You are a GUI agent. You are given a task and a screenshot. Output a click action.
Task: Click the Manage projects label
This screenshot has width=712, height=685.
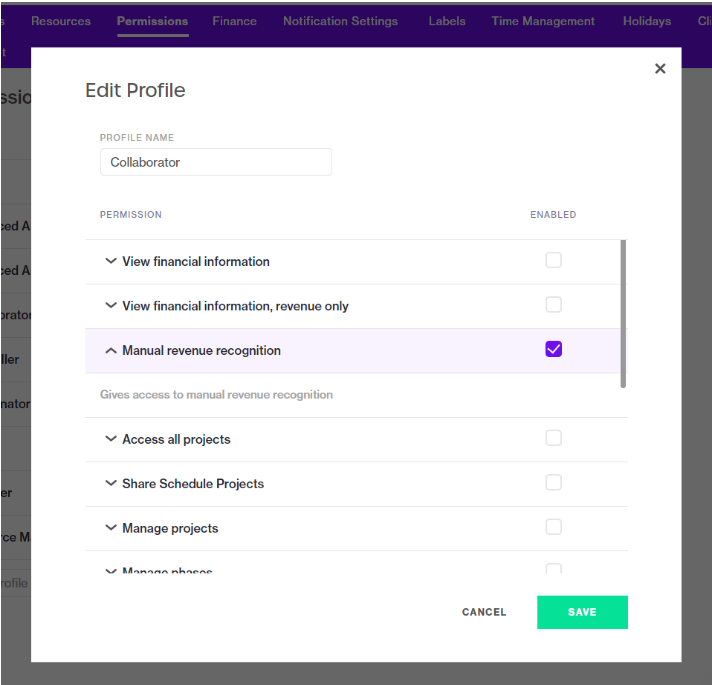click(170, 528)
